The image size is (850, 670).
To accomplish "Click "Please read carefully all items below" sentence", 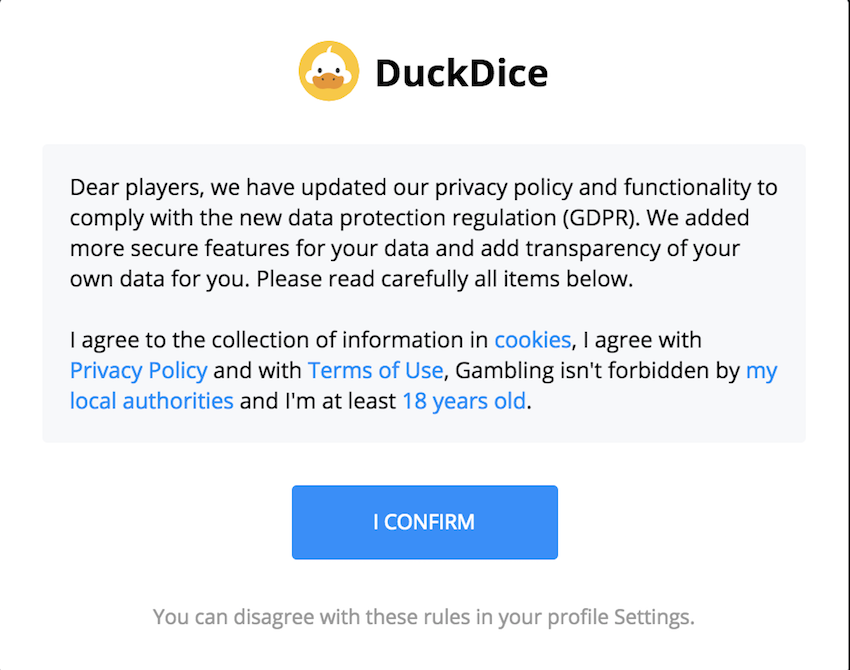I will click(x=445, y=279).
